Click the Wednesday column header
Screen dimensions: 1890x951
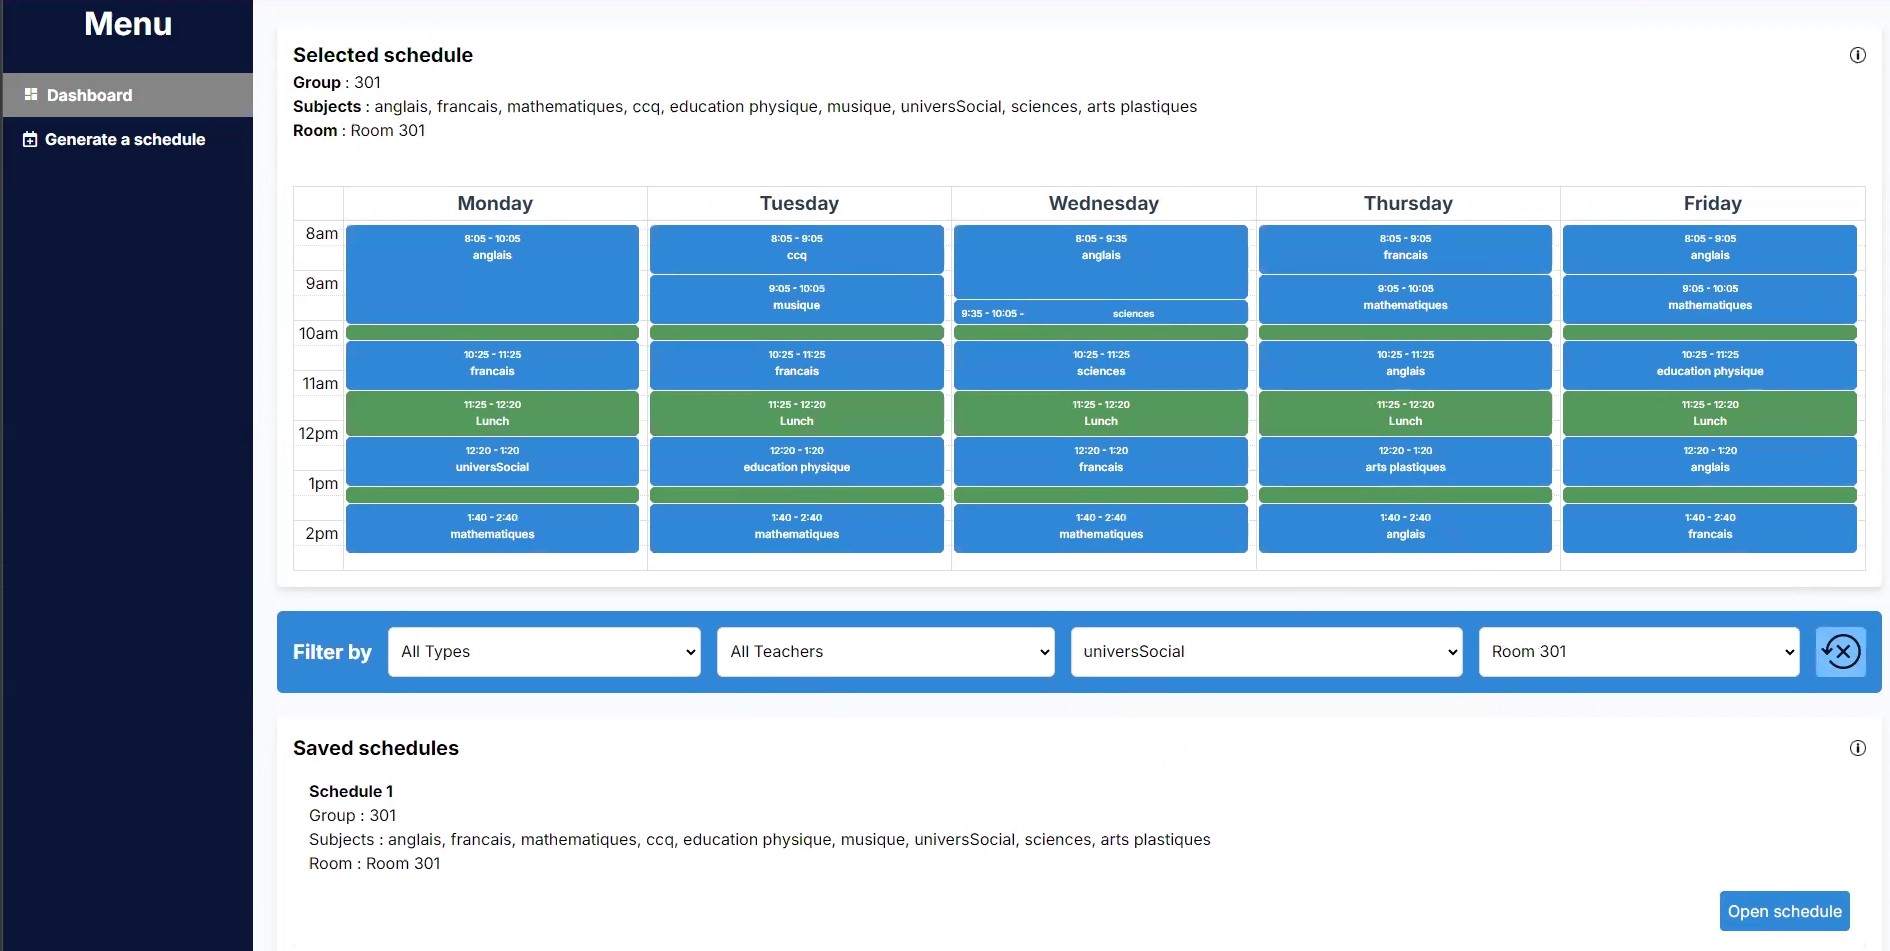pos(1104,203)
